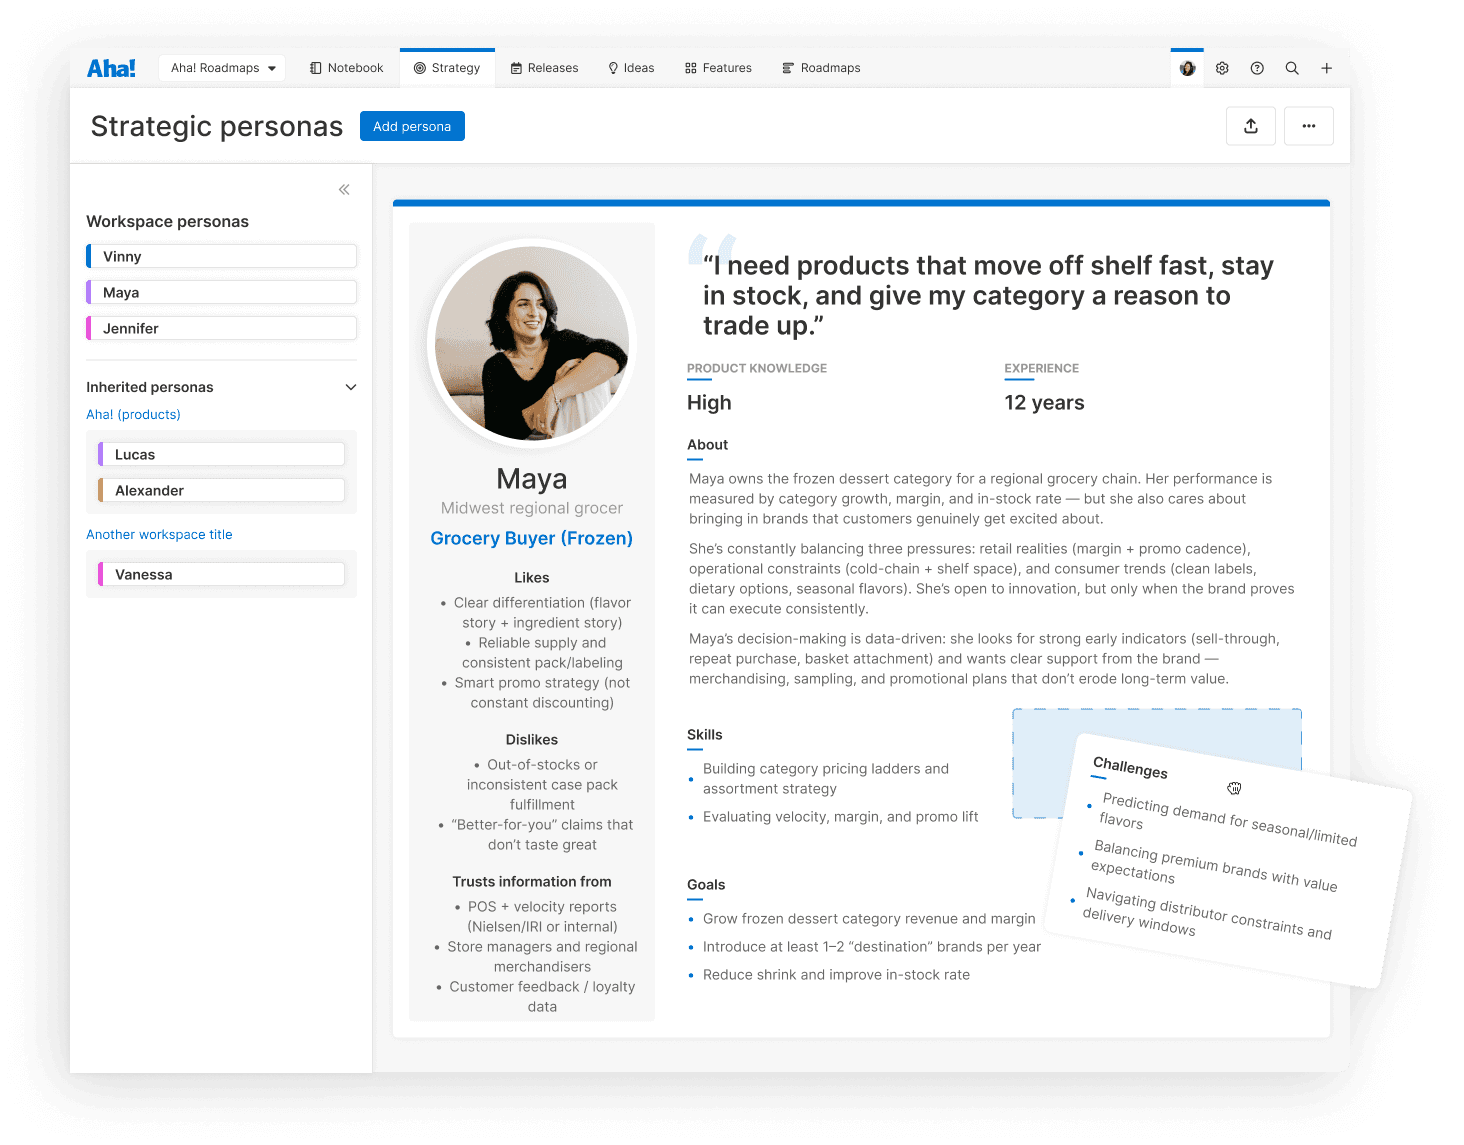Open the help question mark icon

(x=1257, y=68)
